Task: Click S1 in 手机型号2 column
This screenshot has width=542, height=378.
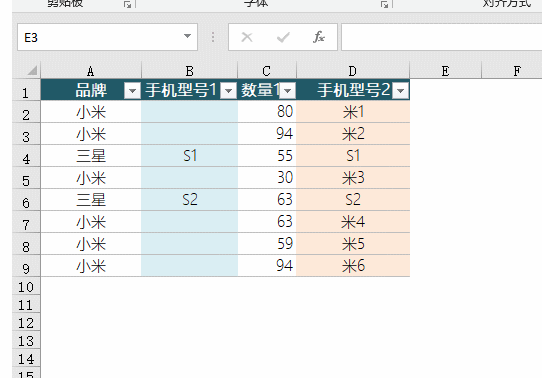Action: (353, 156)
